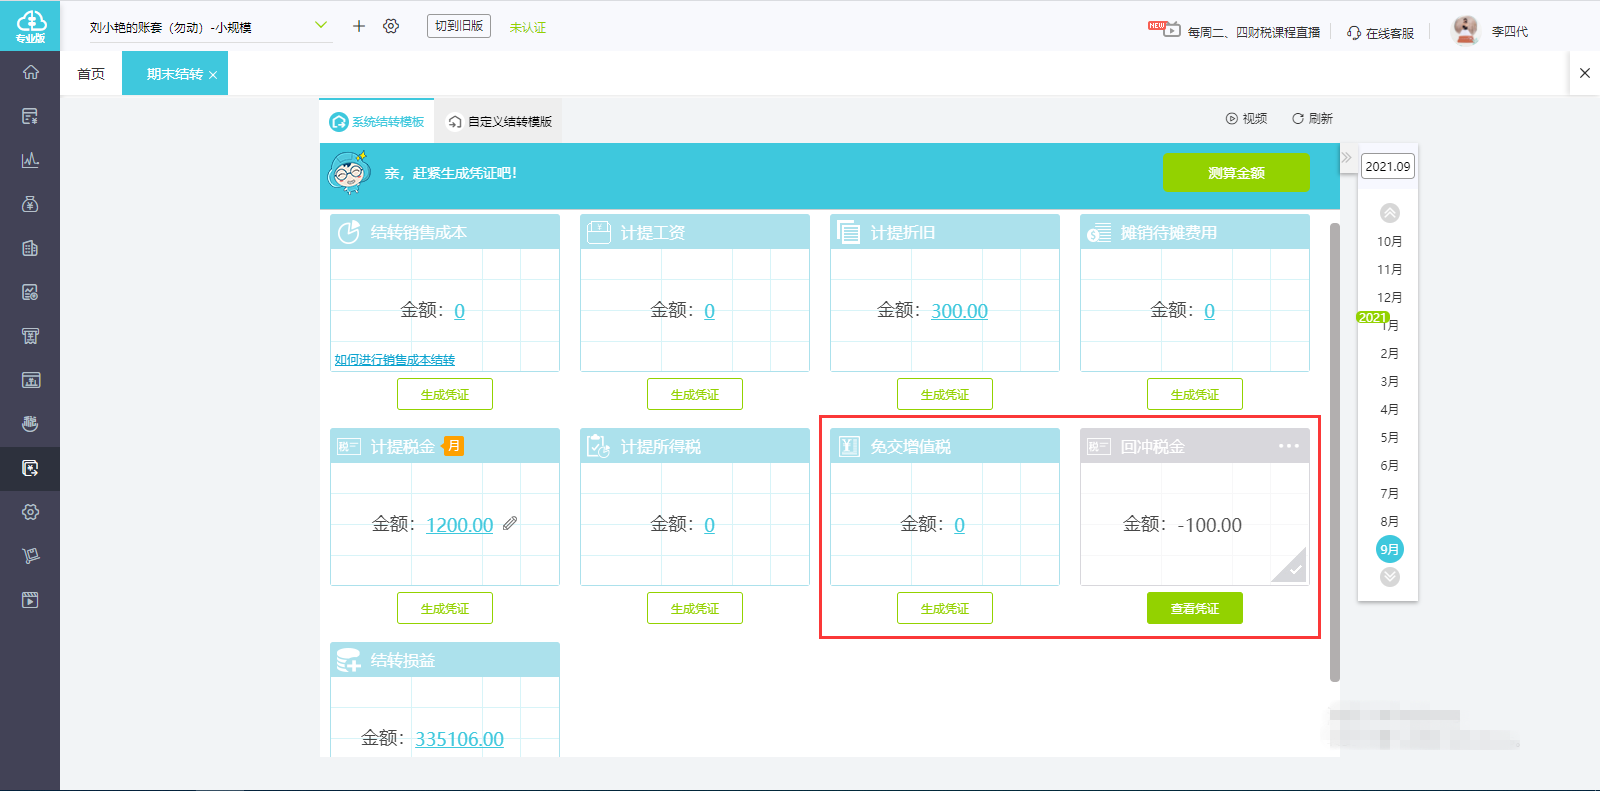
Task: Open the 在线客服 headset icon
Action: pos(1354,33)
